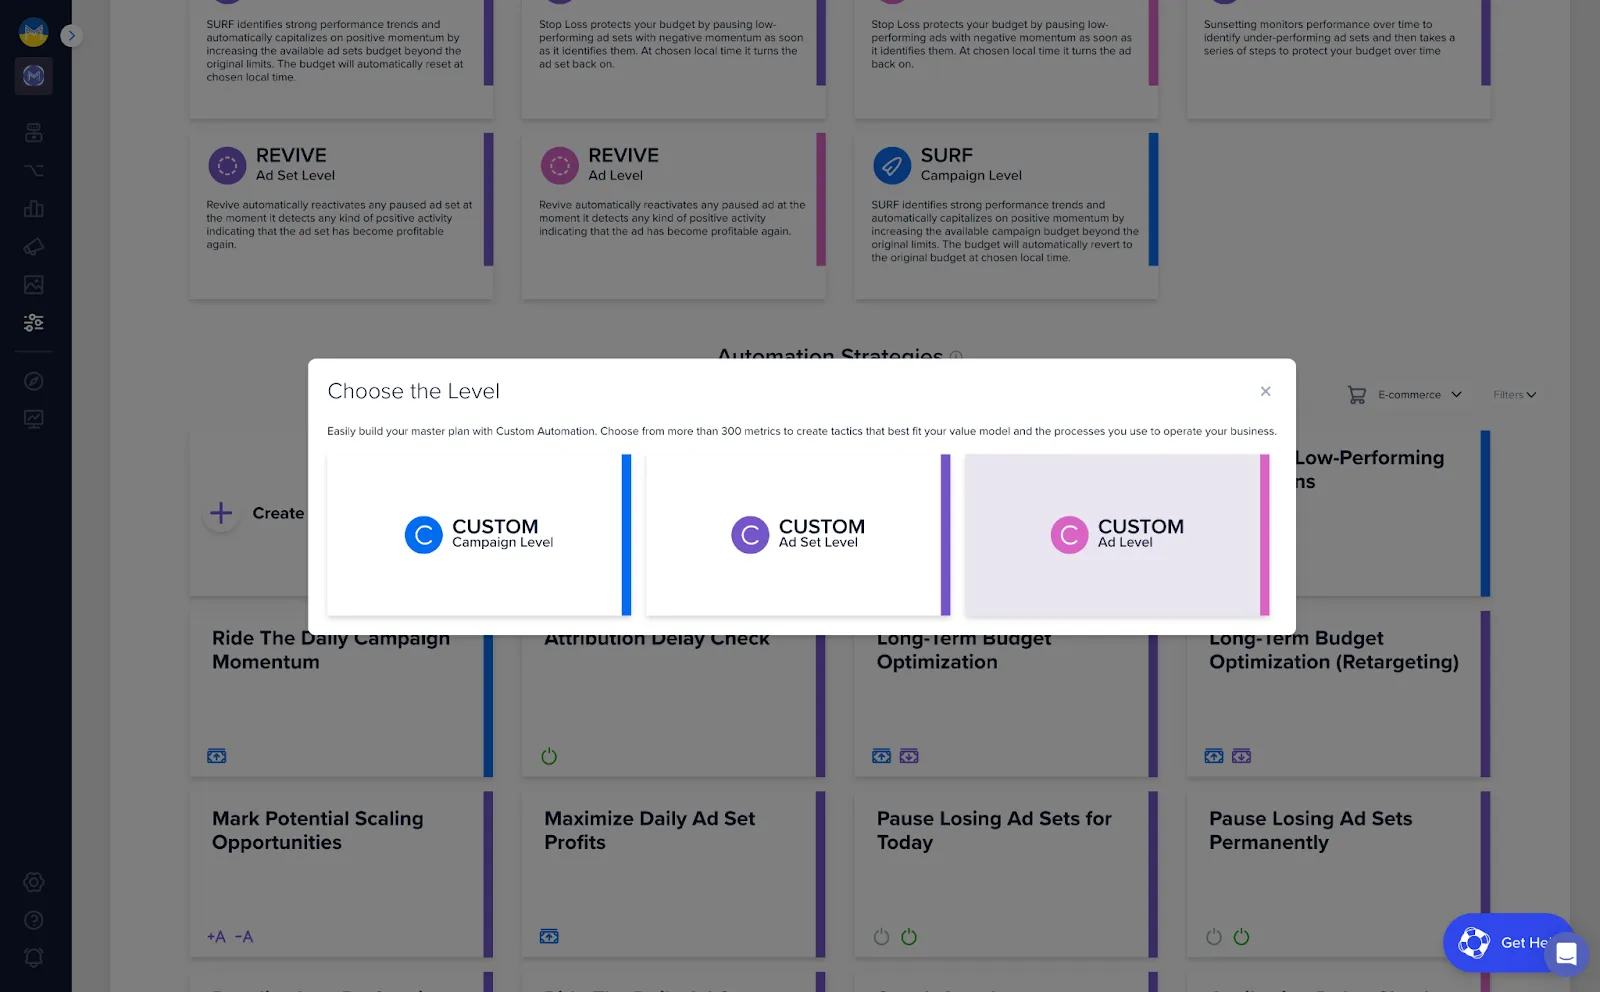
Task: Open the sliders automation sidebar icon
Action: [x=34, y=322]
